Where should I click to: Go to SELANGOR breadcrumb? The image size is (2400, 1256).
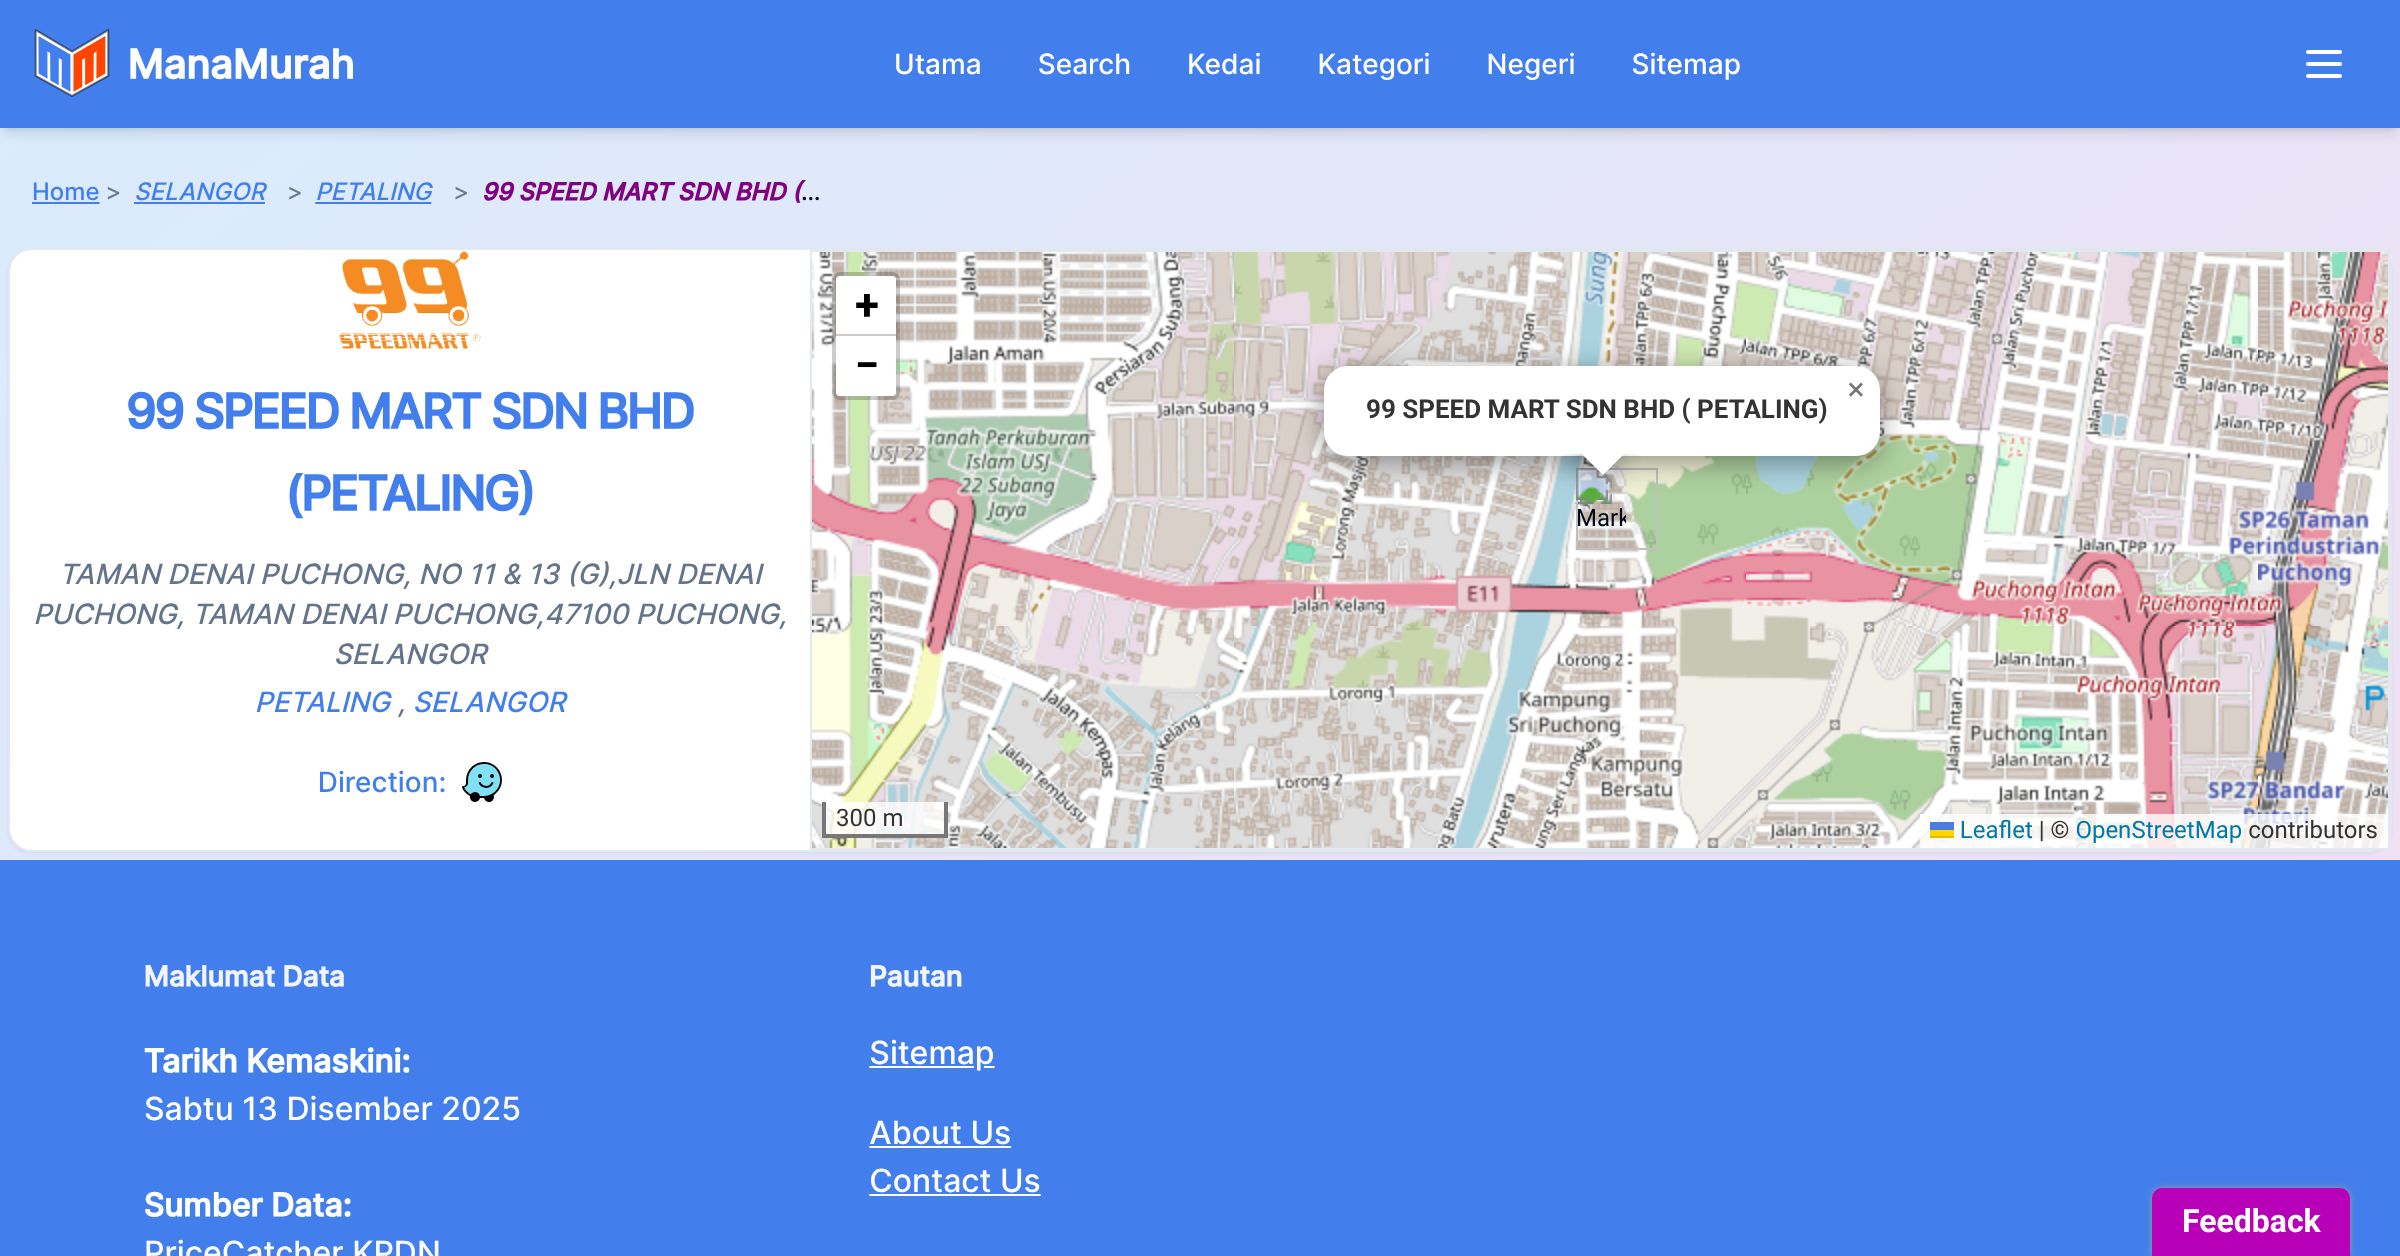[x=200, y=191]
